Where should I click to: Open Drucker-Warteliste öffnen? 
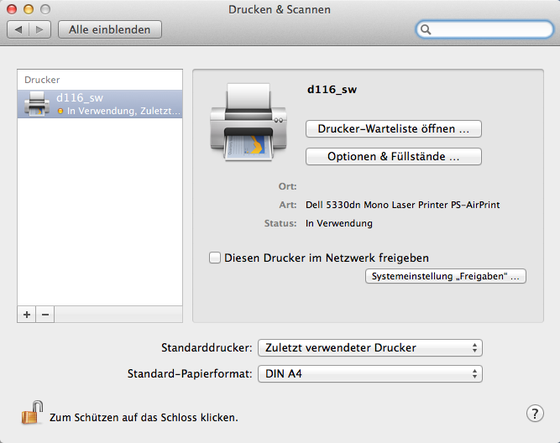(393, 129)
